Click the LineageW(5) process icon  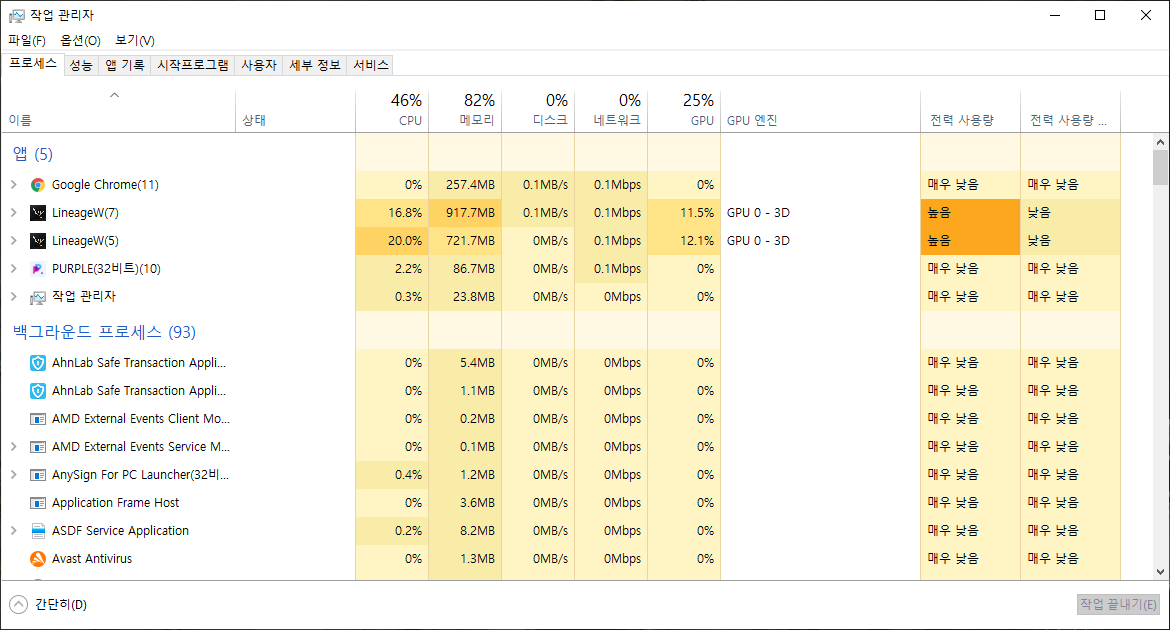tap(37, 241)
